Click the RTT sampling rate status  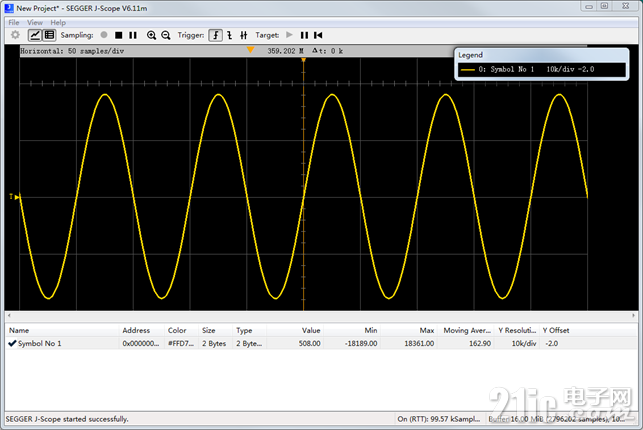click(439, 419)
